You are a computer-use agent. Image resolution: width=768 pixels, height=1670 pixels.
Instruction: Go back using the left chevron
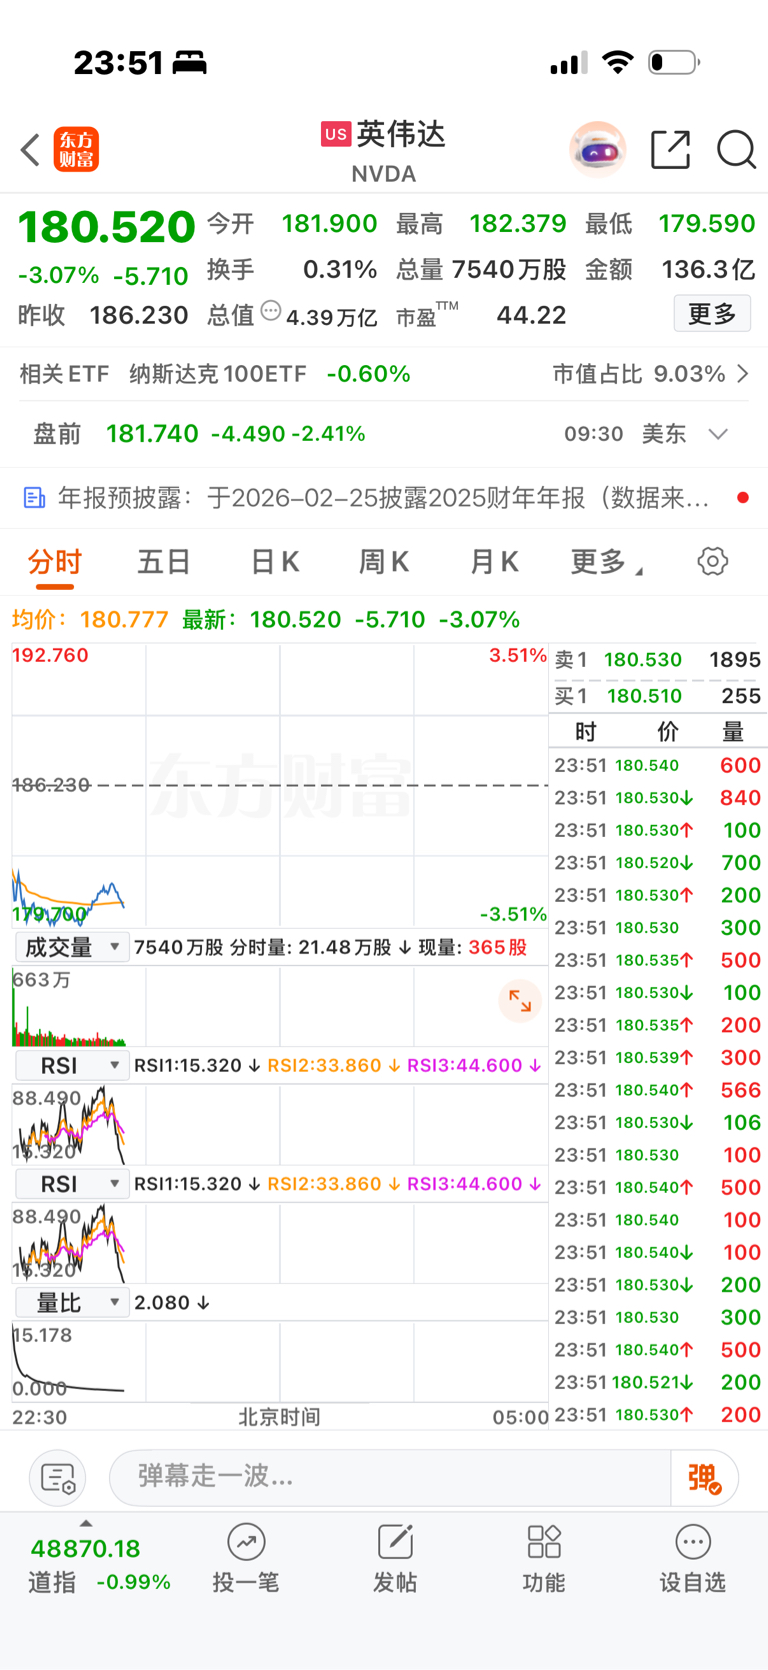click(30, 150)
